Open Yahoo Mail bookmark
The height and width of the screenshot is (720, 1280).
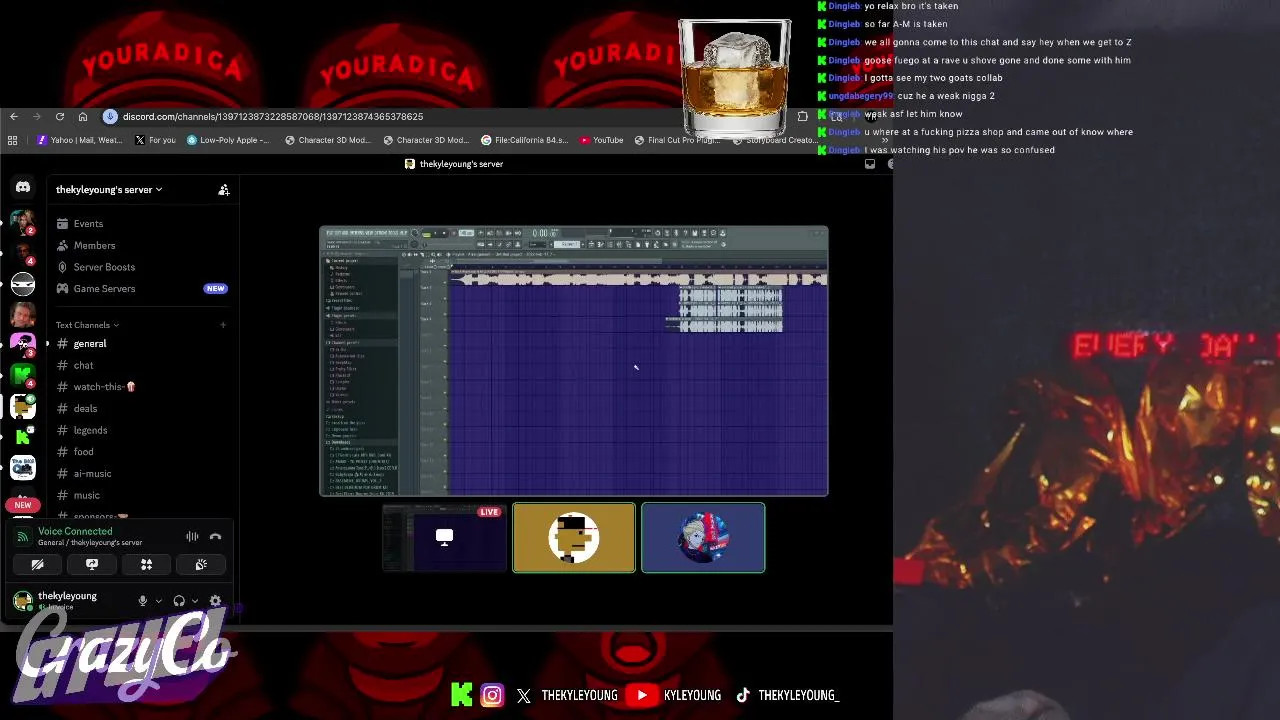[79, 140]
